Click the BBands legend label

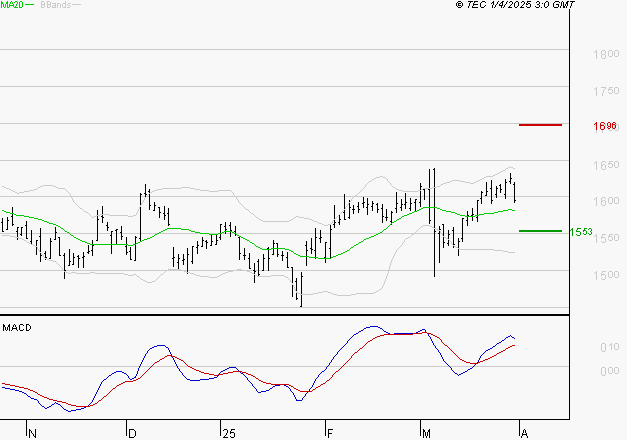point(56,5)
